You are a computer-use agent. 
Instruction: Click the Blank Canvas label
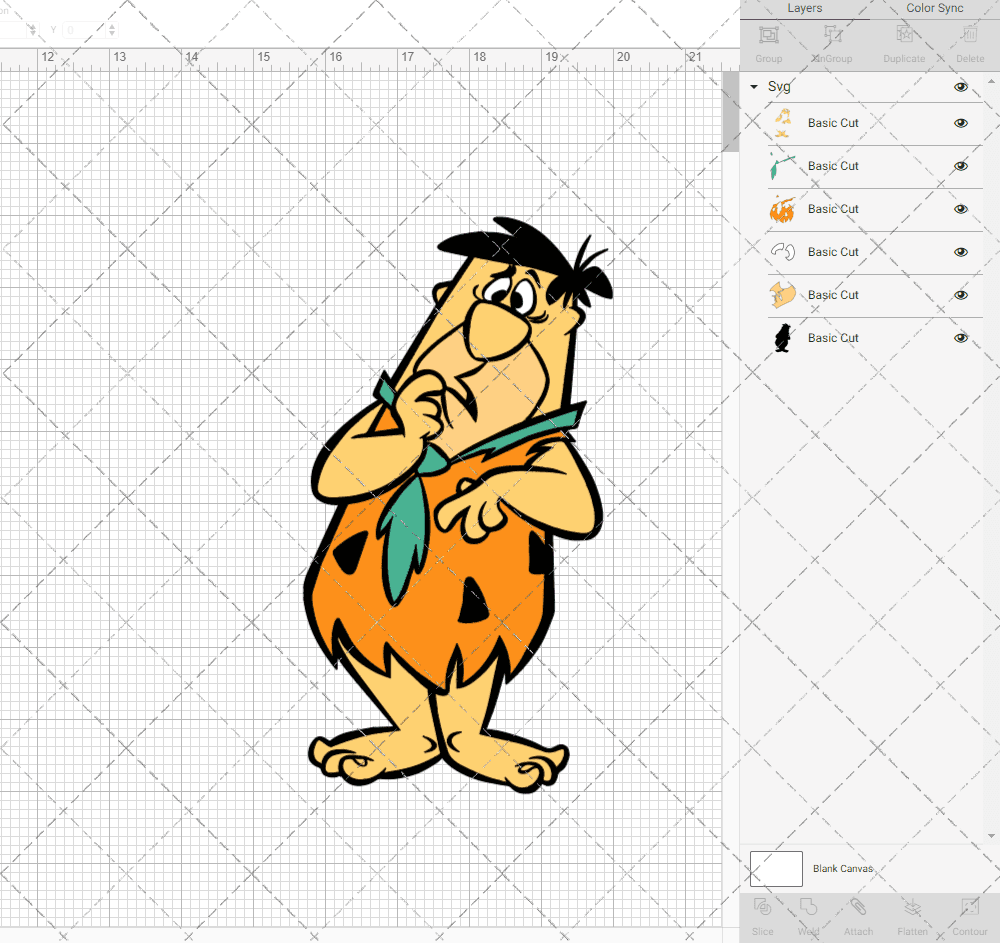point(842,868)
